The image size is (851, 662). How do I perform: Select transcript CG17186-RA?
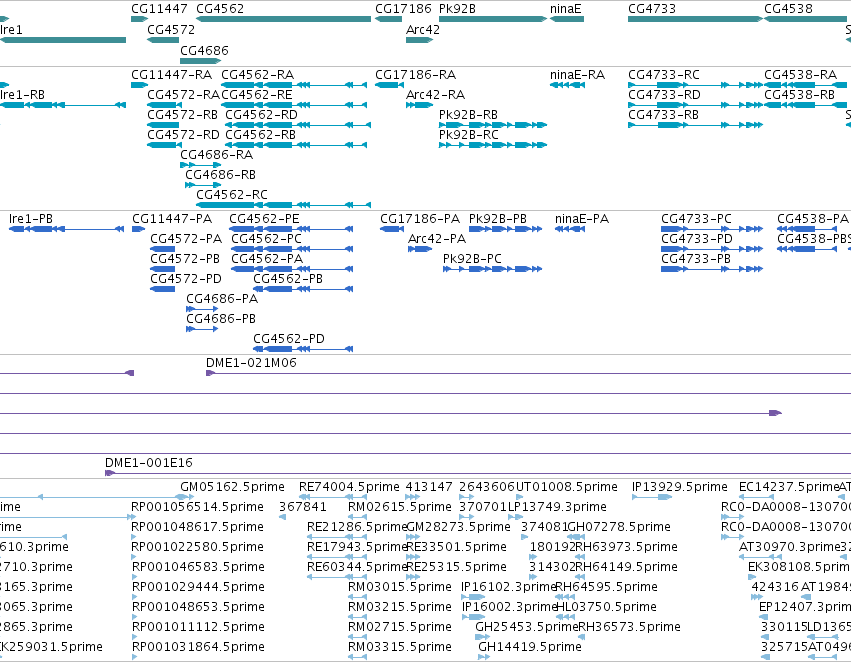tap(415, 75)
